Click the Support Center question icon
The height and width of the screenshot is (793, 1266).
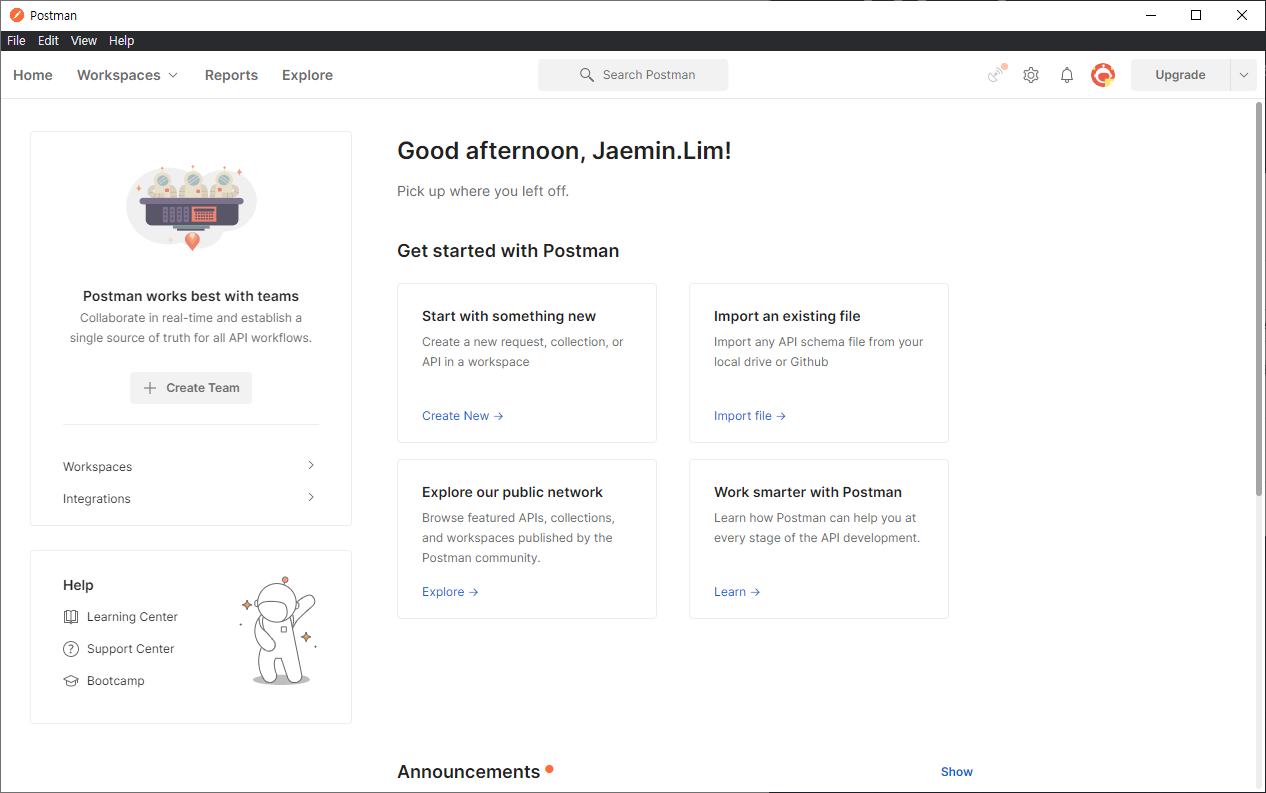pyautogui.click(x=71, y=649)
